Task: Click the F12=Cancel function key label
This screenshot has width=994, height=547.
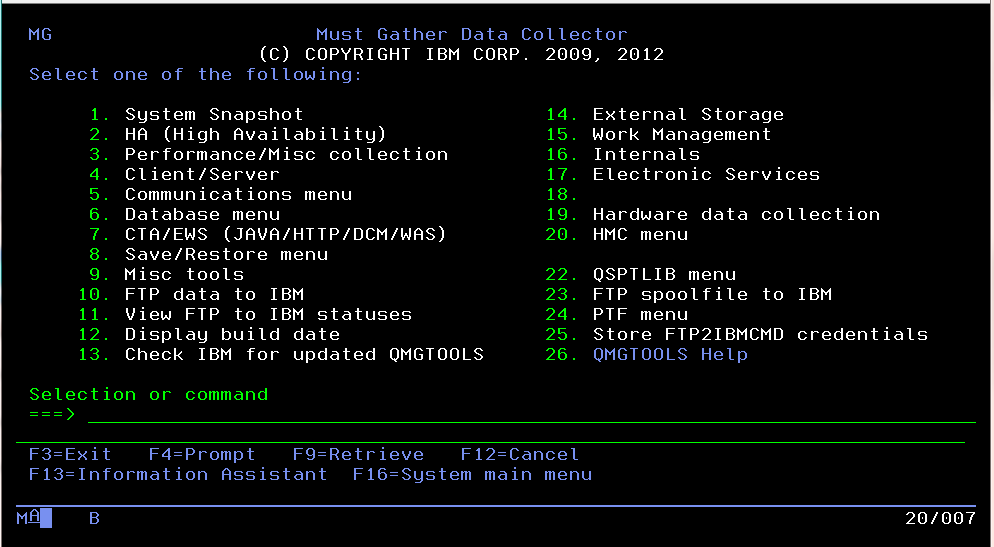Action: pos(519,454)
